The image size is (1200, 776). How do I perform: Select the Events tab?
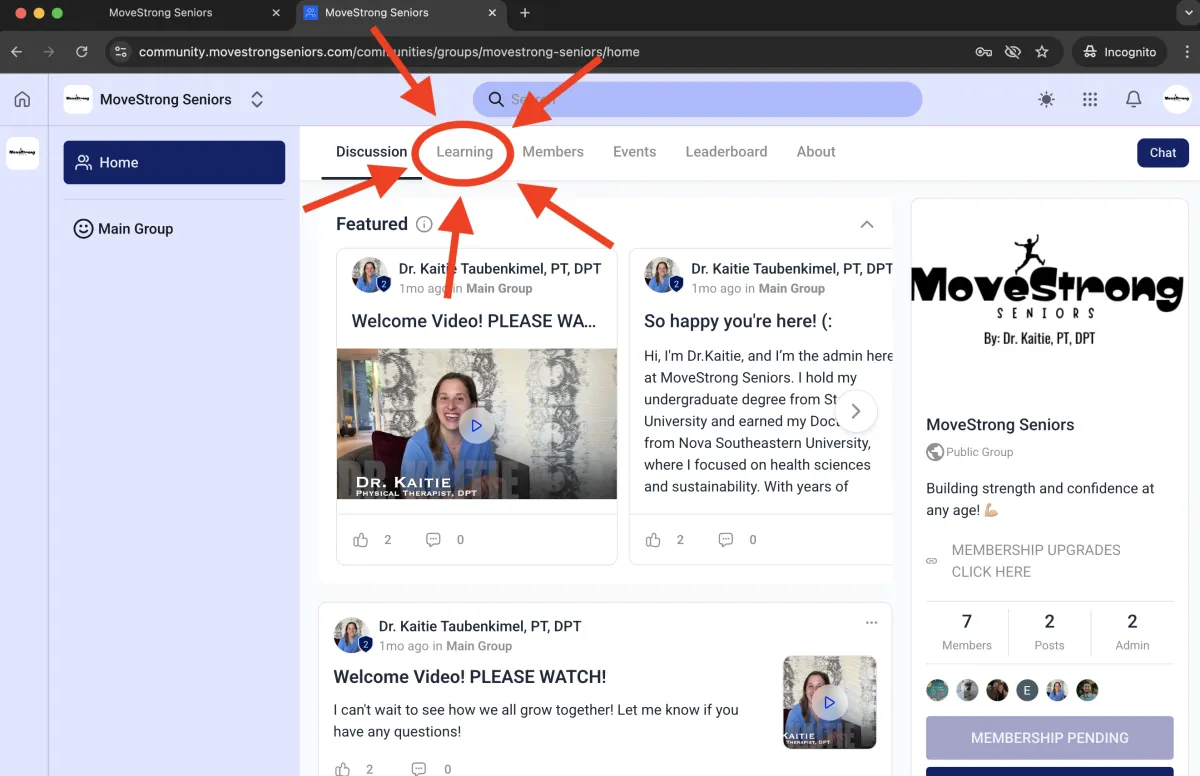pyautogui.click(x=635, y=152)
